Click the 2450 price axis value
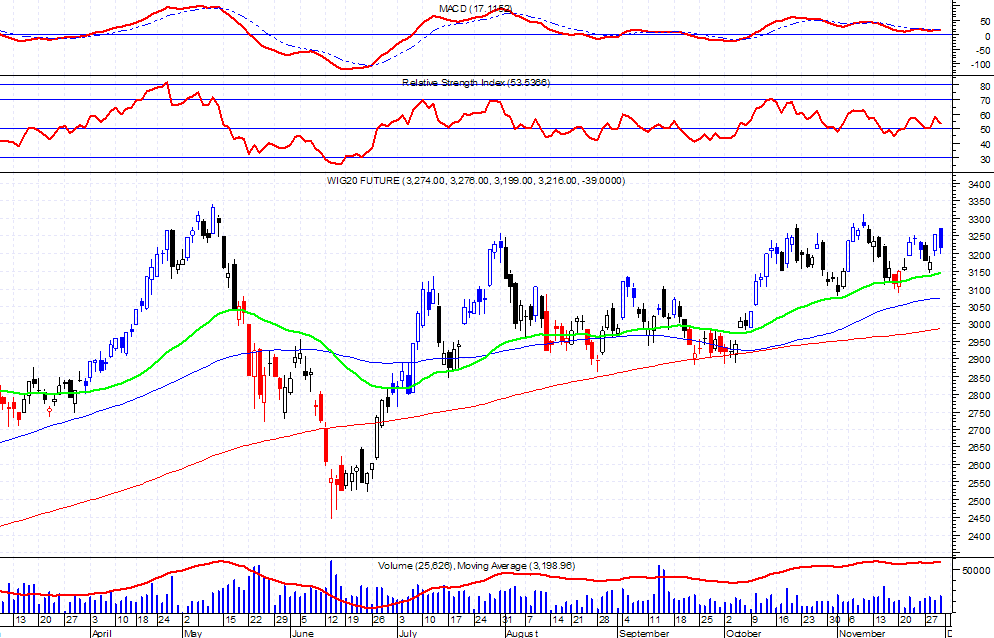The width and height of the screenshot is (994, 638). (979, 519)
